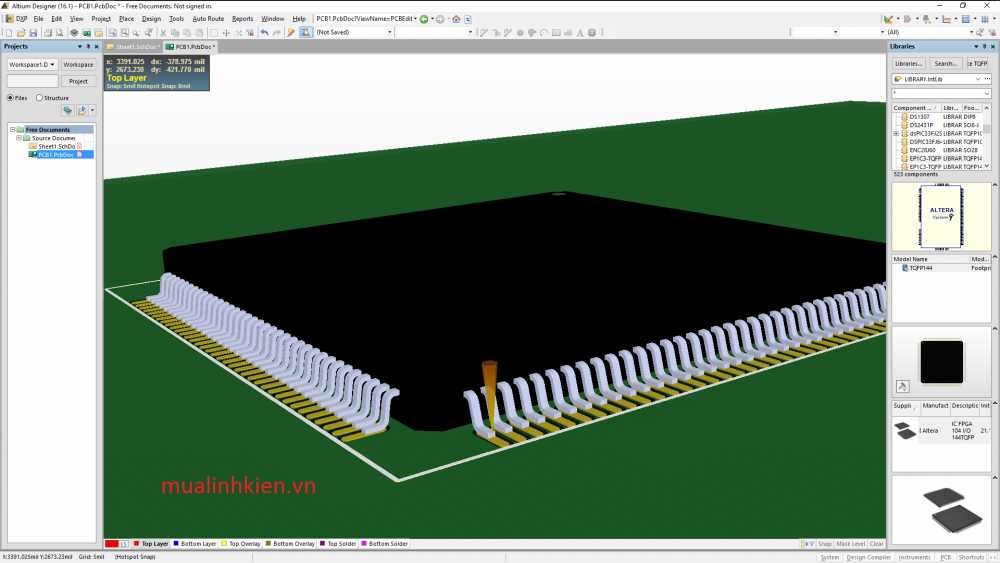Select the Files radio button

11,98
